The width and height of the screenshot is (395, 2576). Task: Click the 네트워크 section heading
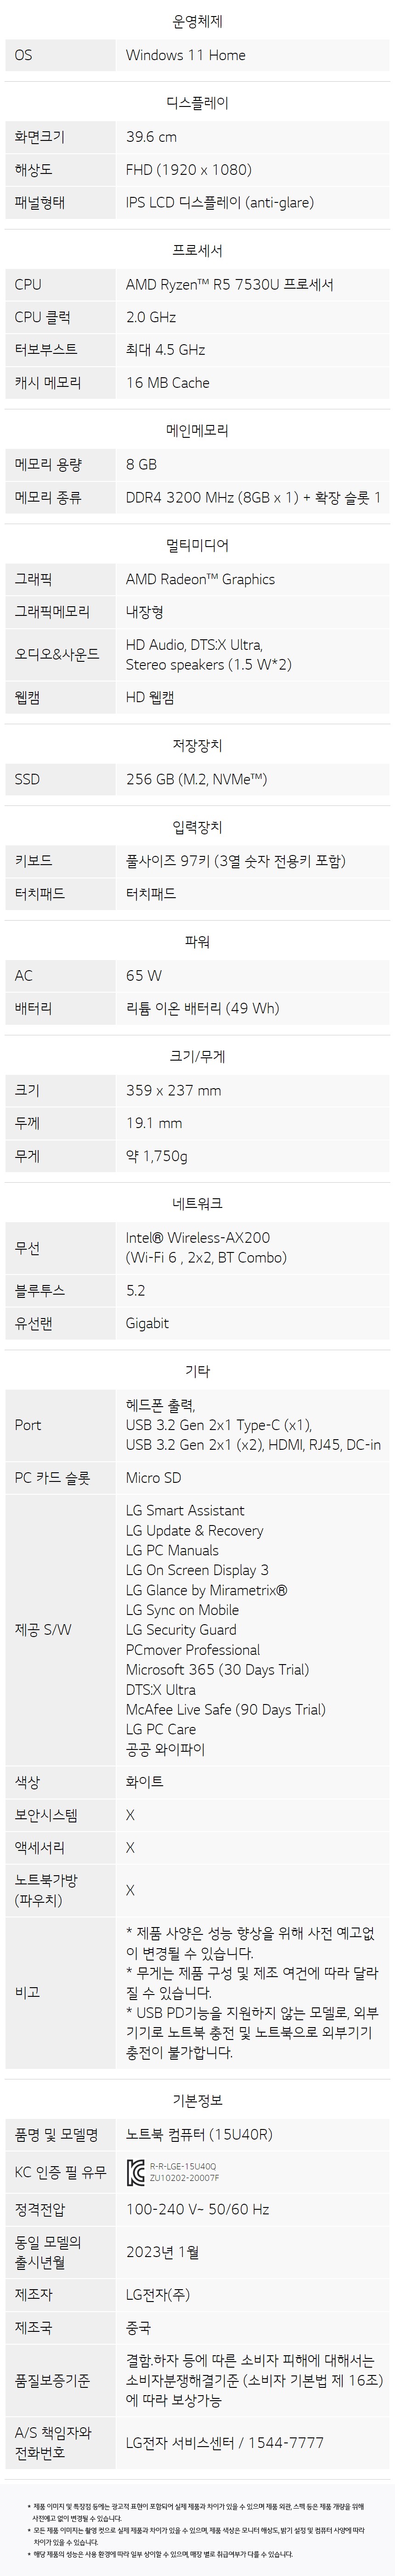click(197, 1204)
